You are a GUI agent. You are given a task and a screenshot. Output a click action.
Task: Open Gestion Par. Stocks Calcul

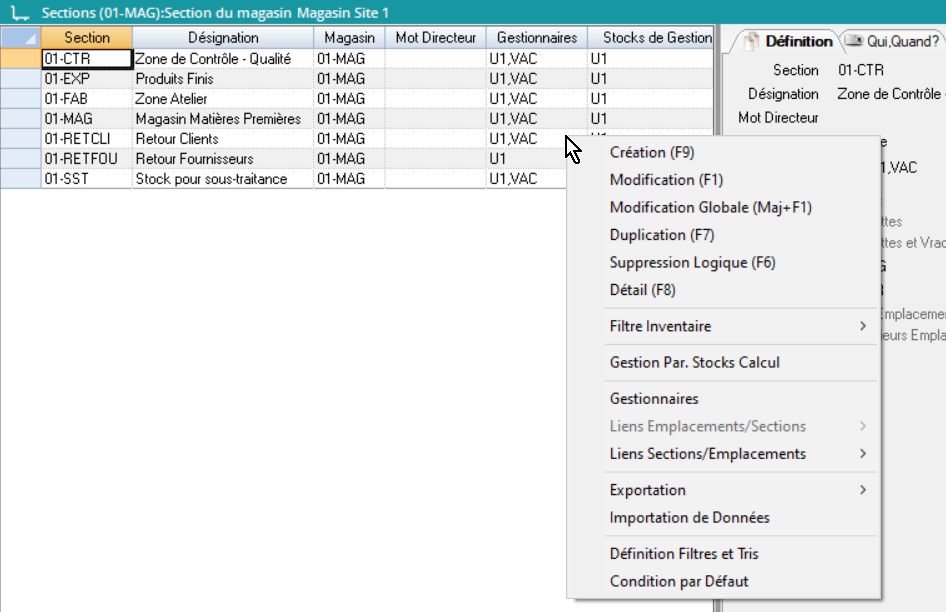(x=694, y=362)
